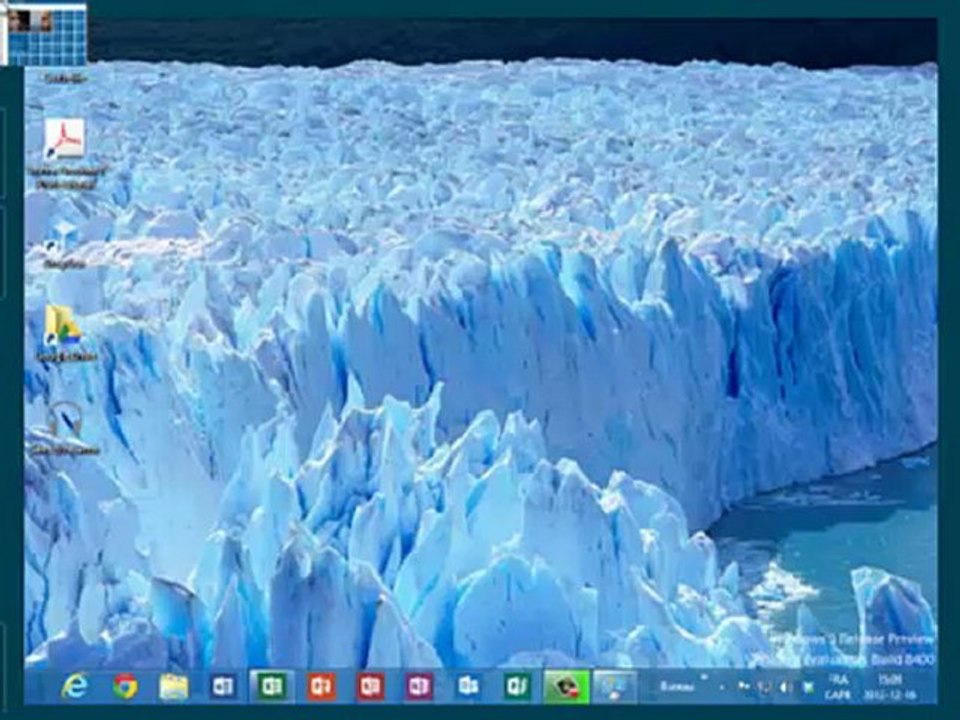
Task: Open Internet Explorer from the taskbar
Action: pyautogui.click(x=75, y=686)
